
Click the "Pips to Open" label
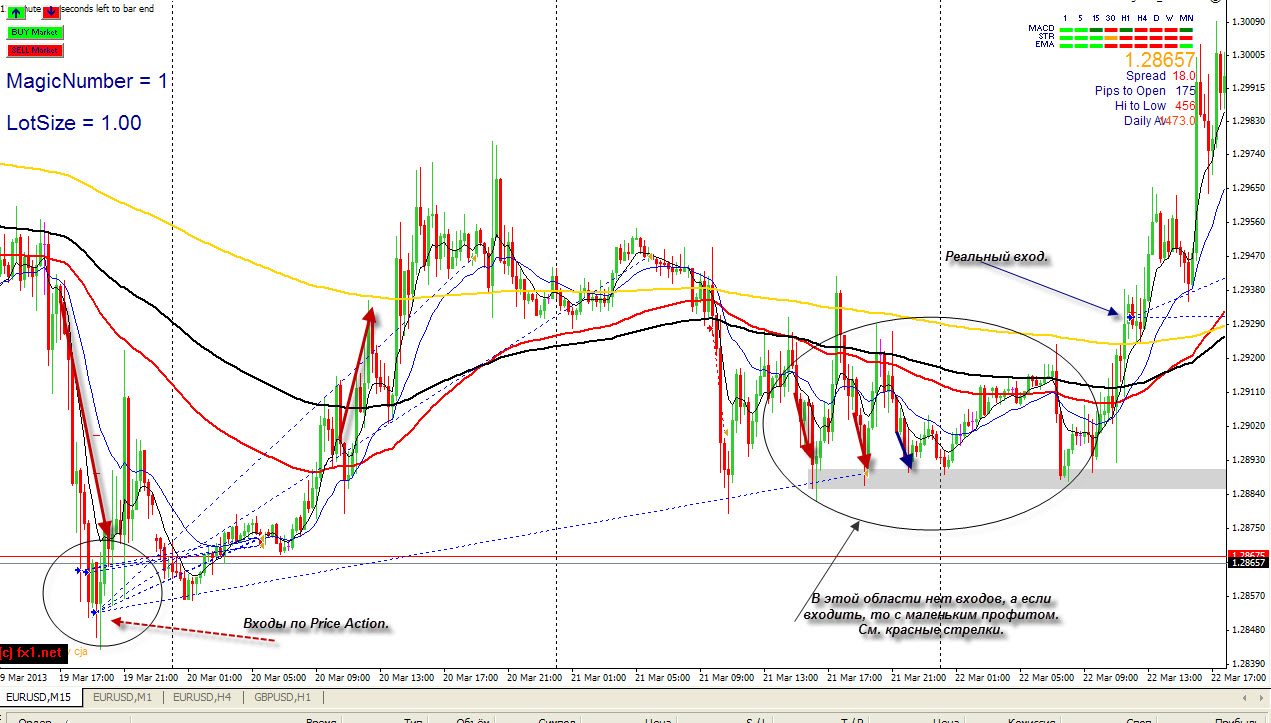[x=1131, y=91]
